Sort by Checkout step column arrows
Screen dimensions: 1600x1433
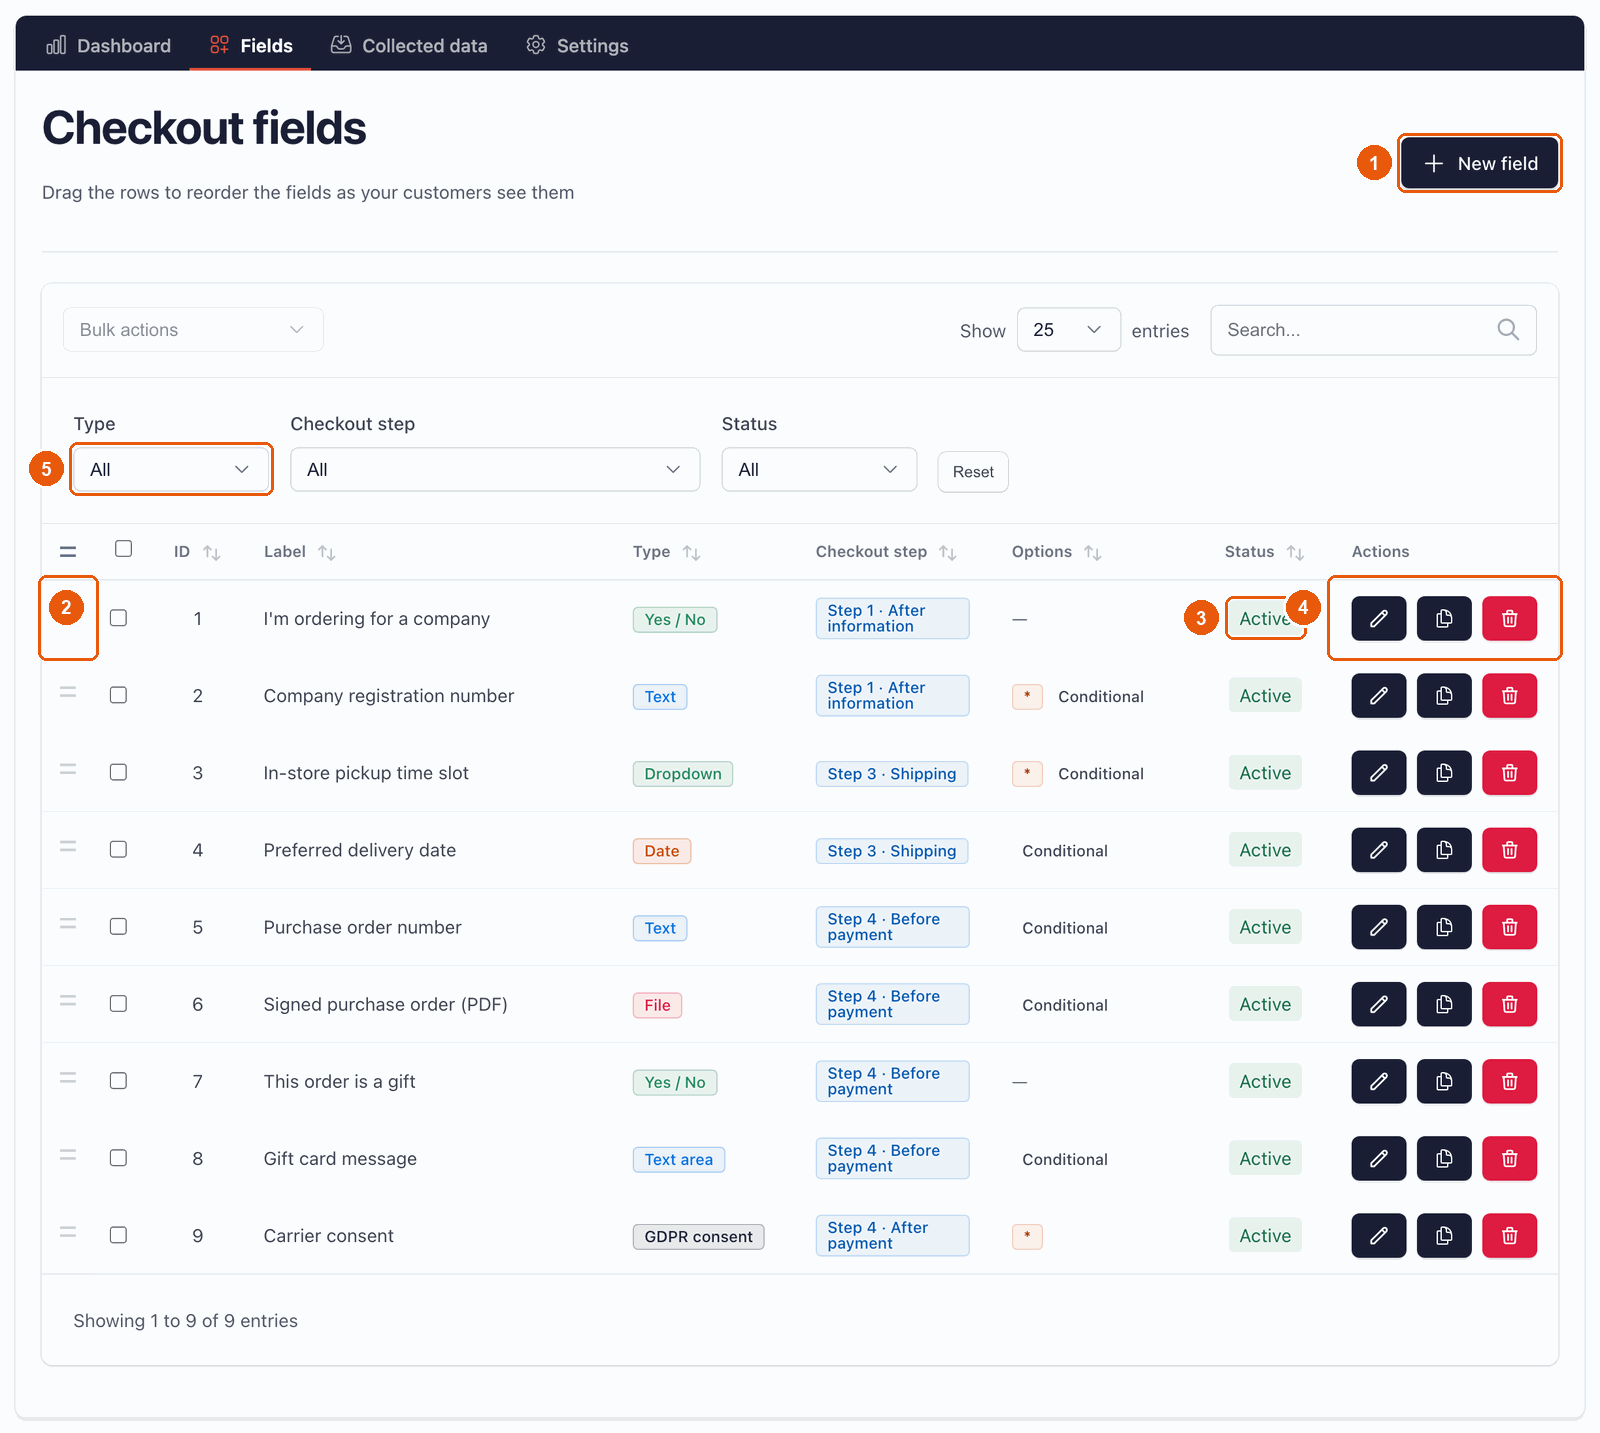tap(948, 552)
